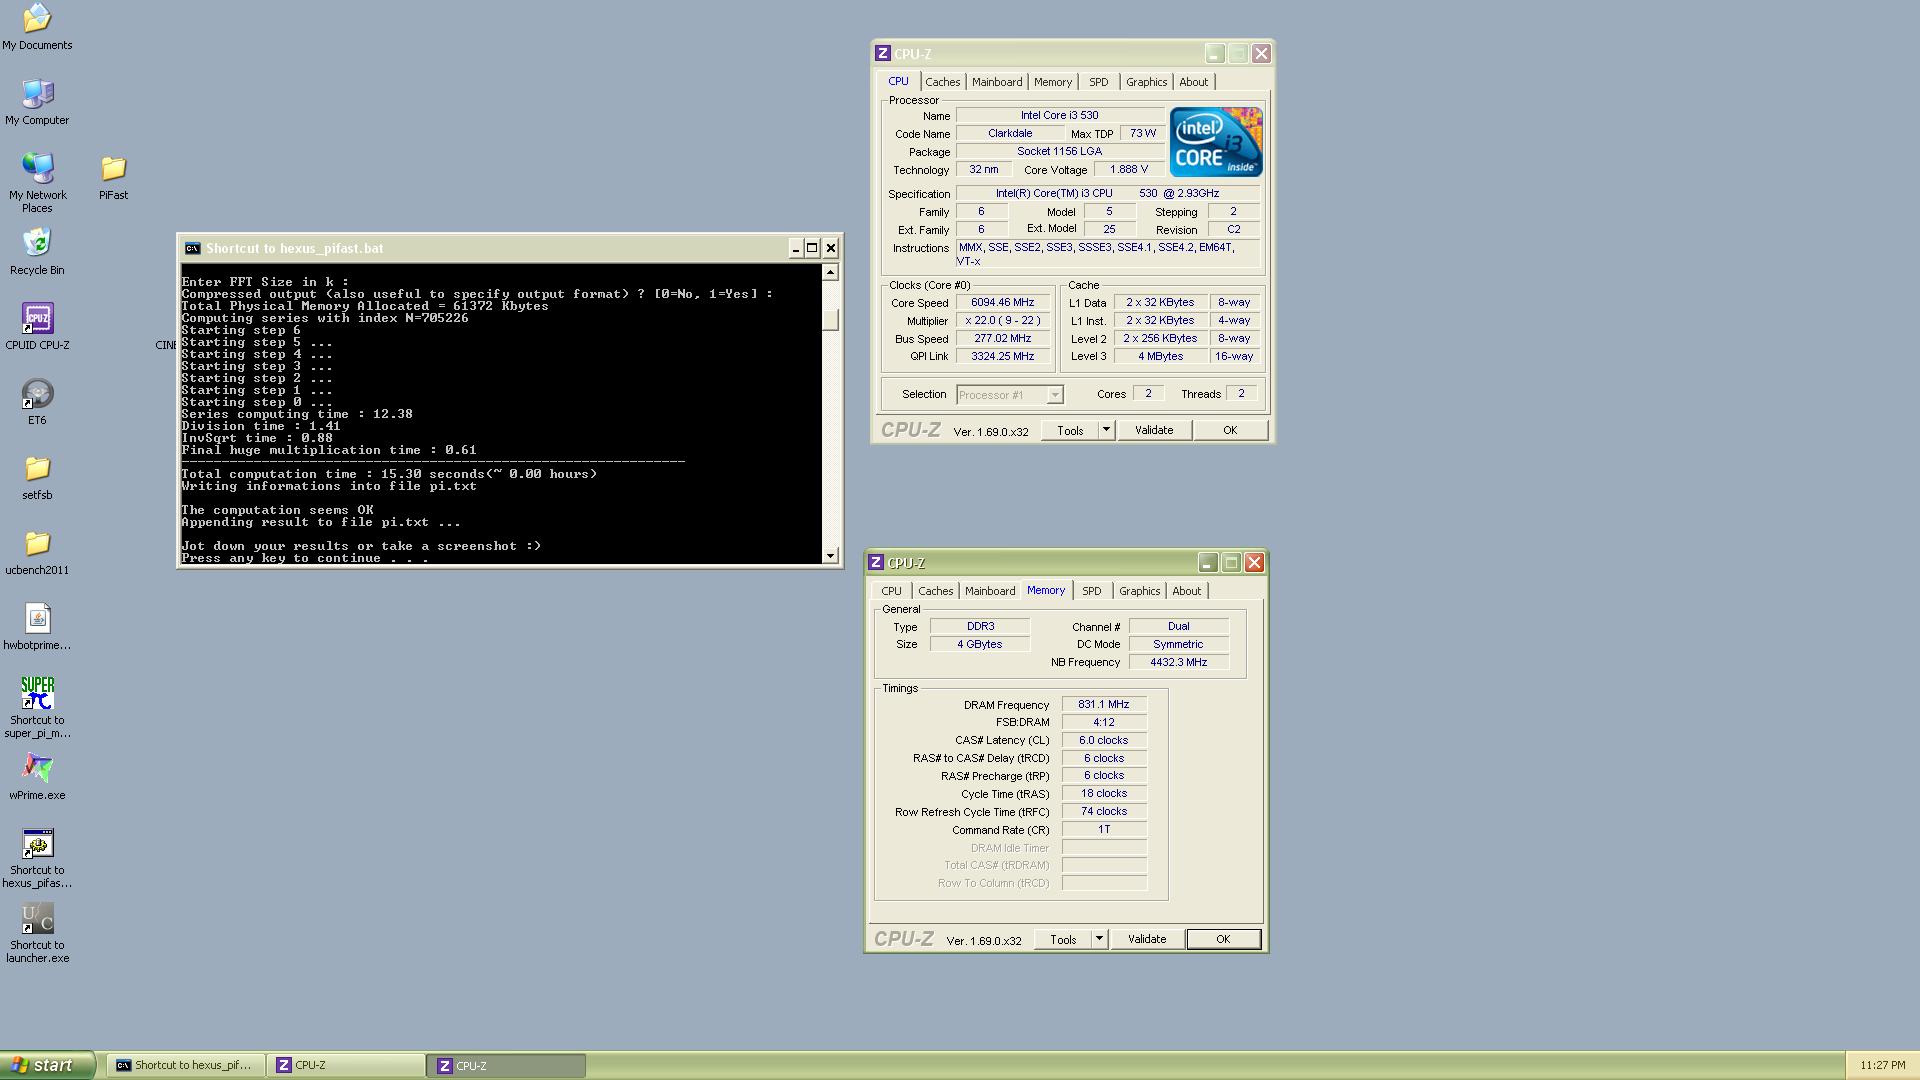This screenshot has height=1080, width=1920.
Task: Switch to CPU tab in lower CPU-Z
Action: (x=891, y=591)
